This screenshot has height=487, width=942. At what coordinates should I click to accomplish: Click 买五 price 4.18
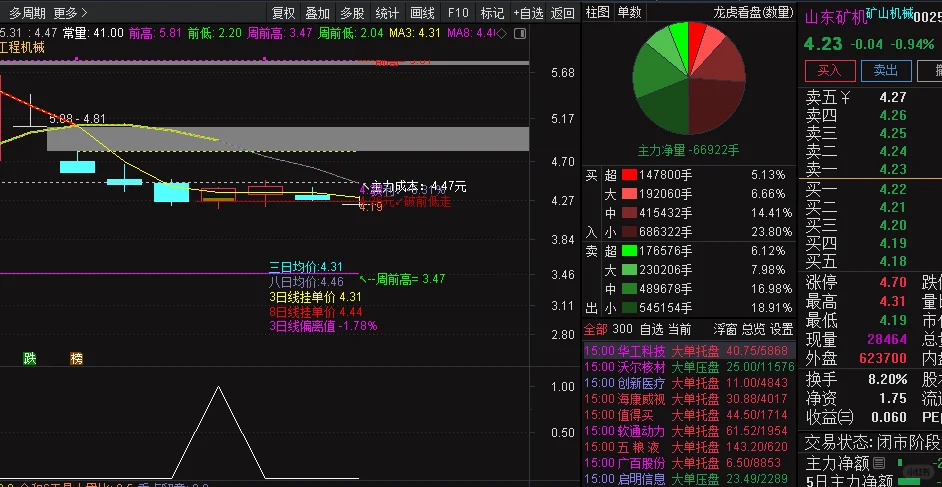tap(893, 261)
